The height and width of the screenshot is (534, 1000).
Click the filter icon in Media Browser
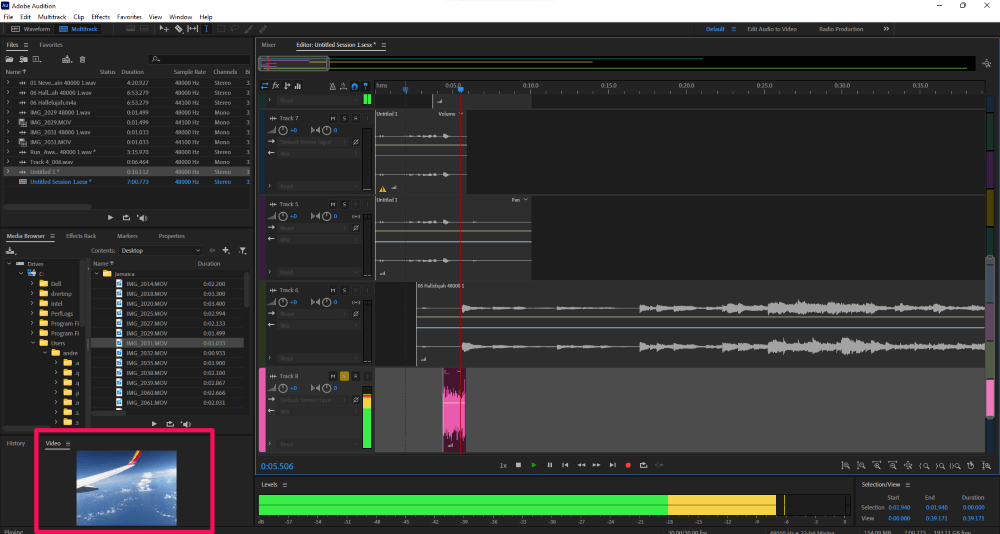(242, 251)
